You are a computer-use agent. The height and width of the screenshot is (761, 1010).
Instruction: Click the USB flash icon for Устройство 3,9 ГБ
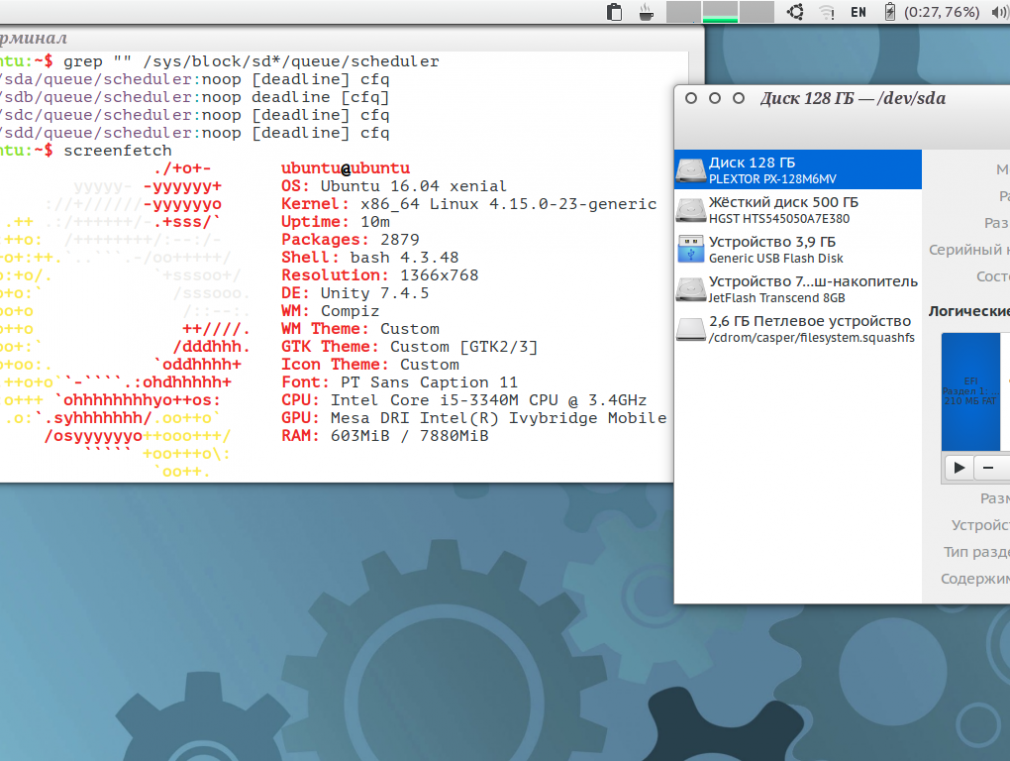tap(691, 249)
